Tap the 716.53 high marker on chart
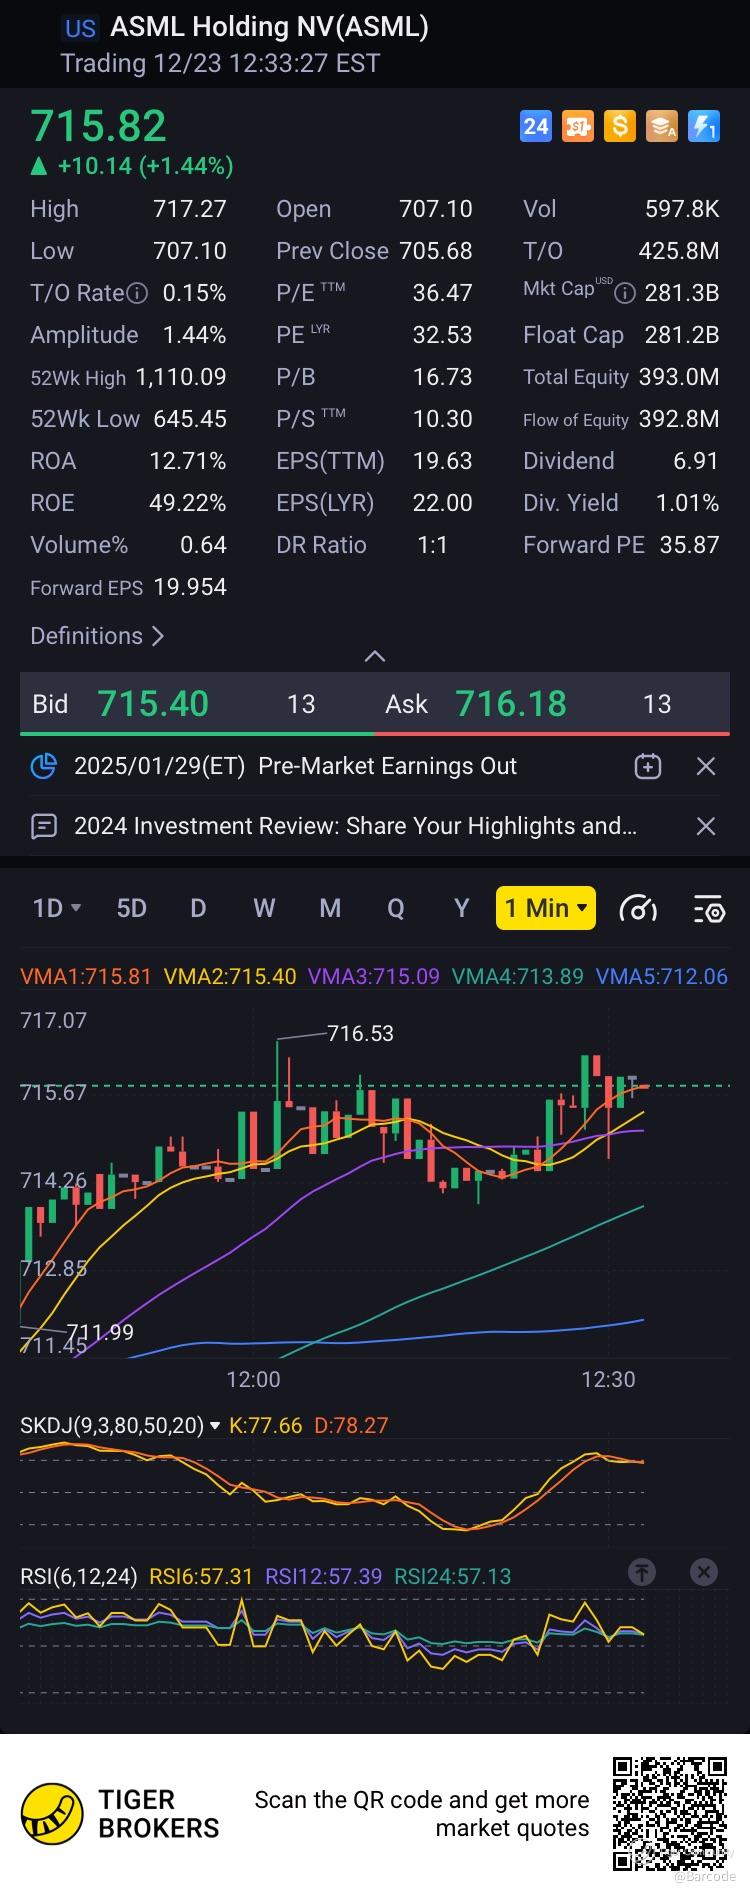This screenshot has height=1894, width=750. pos(360,1033)
